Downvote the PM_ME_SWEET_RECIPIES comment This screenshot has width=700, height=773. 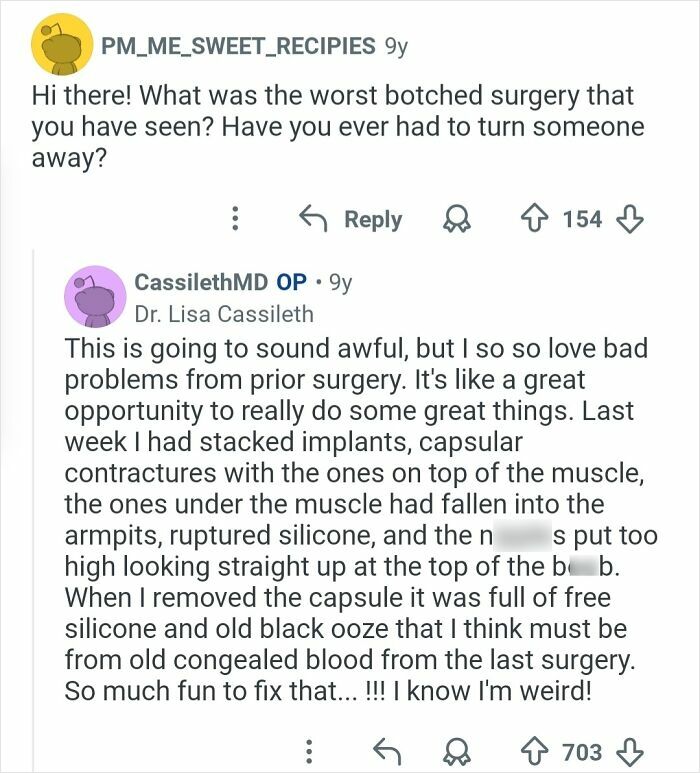coord(632,218)
